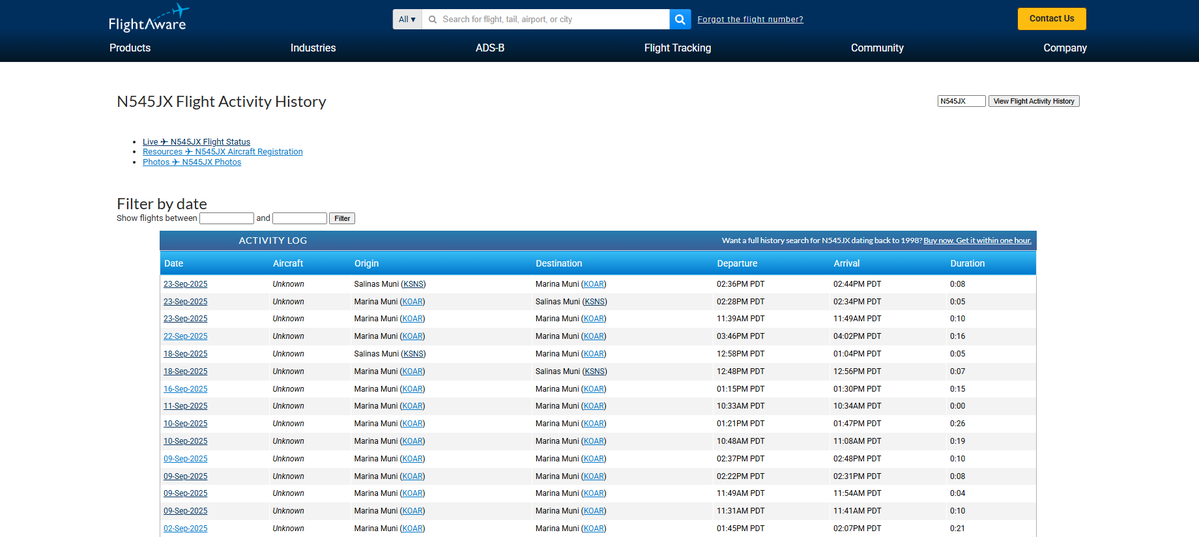Open Buy now full history link
This screenshot has height=537, width=1199.
click(977, 240)
